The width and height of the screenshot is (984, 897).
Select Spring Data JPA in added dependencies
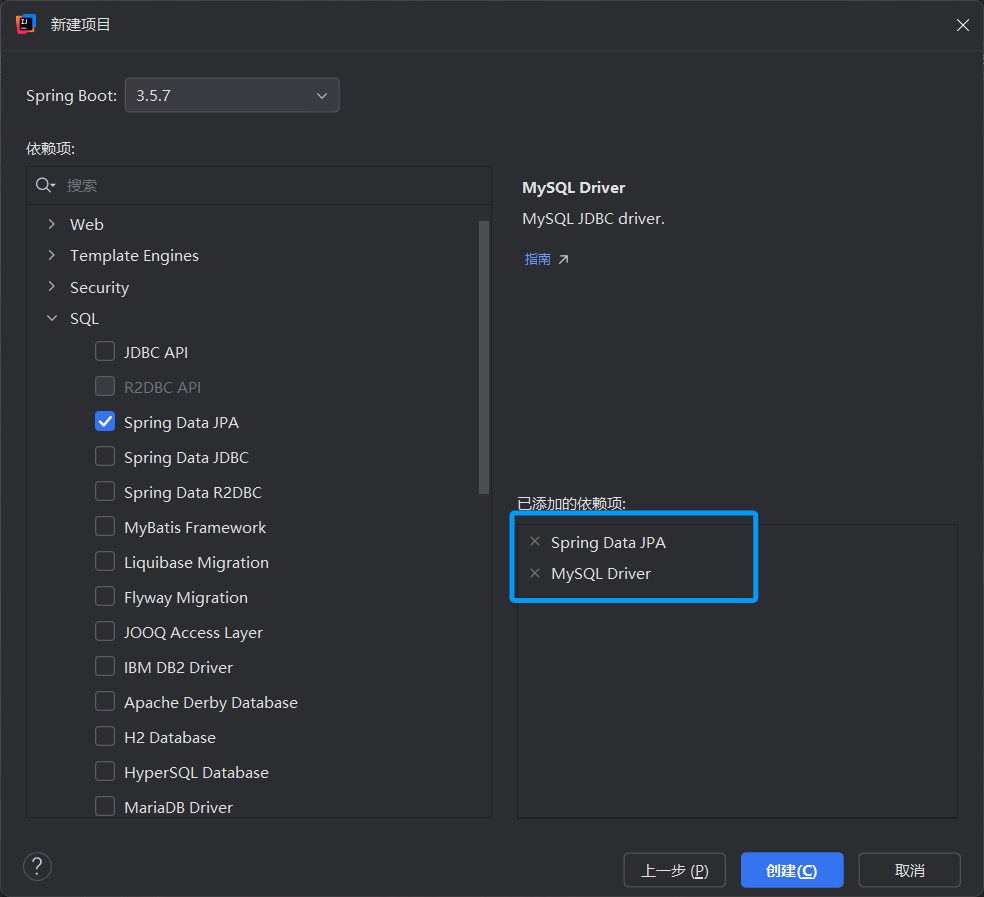608,542
